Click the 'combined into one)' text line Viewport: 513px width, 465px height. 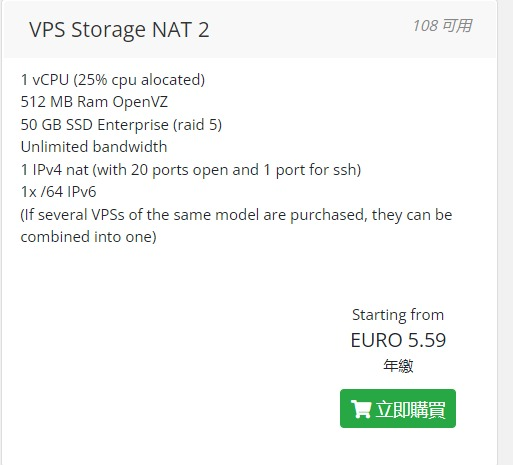[88, 237]
